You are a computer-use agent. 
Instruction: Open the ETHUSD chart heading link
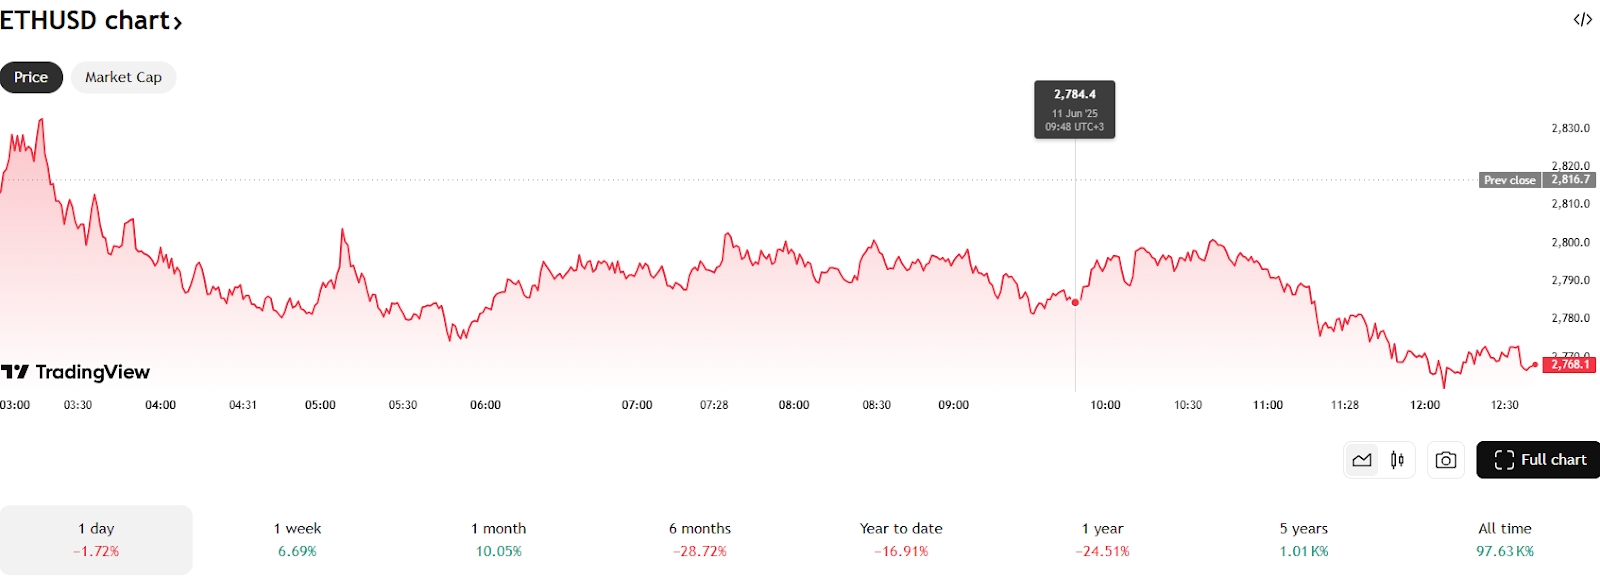pos(91,21)
